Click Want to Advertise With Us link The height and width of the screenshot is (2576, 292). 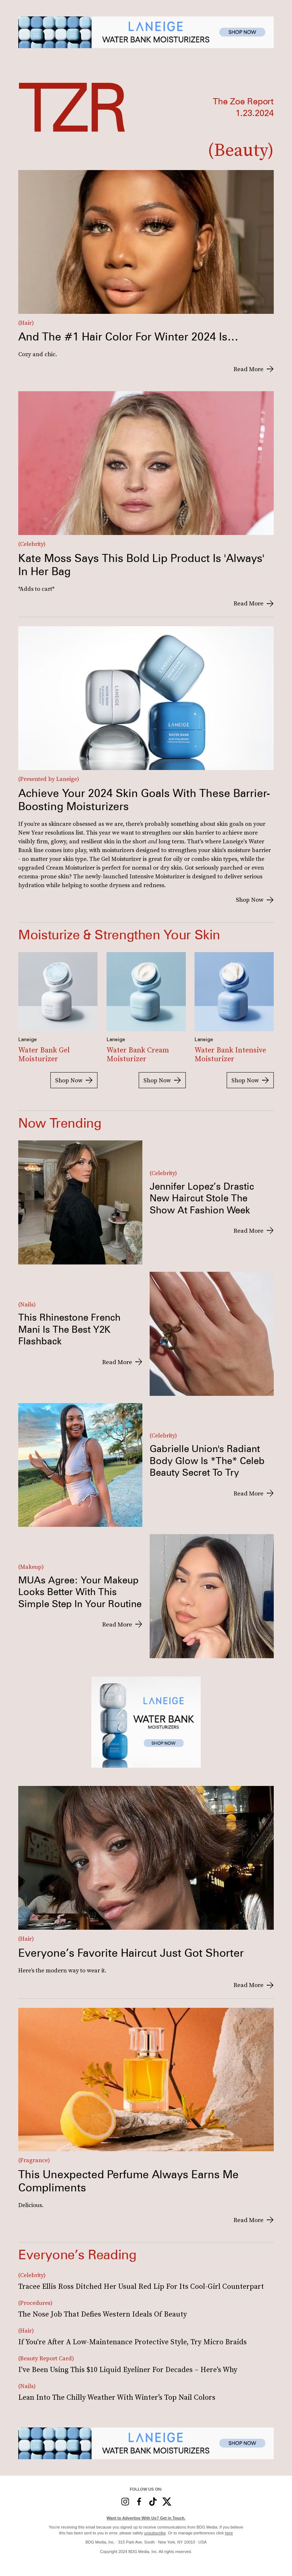click(146, 2518)
